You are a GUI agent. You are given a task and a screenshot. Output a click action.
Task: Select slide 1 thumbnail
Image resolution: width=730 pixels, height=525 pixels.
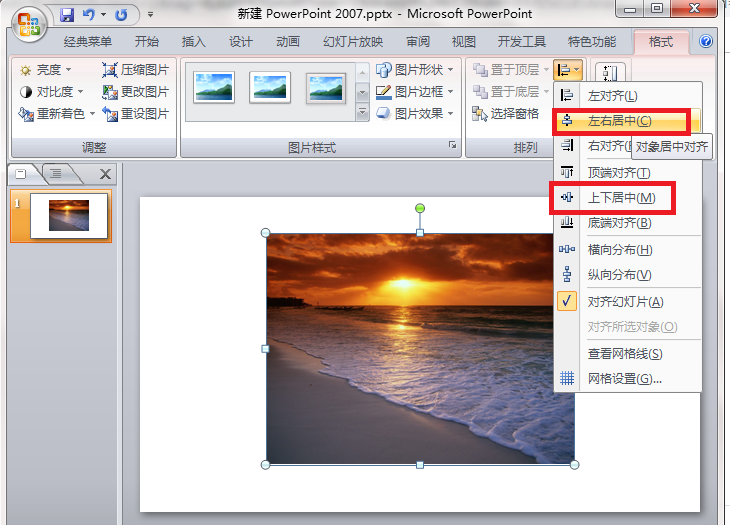[x=69, y=216]
